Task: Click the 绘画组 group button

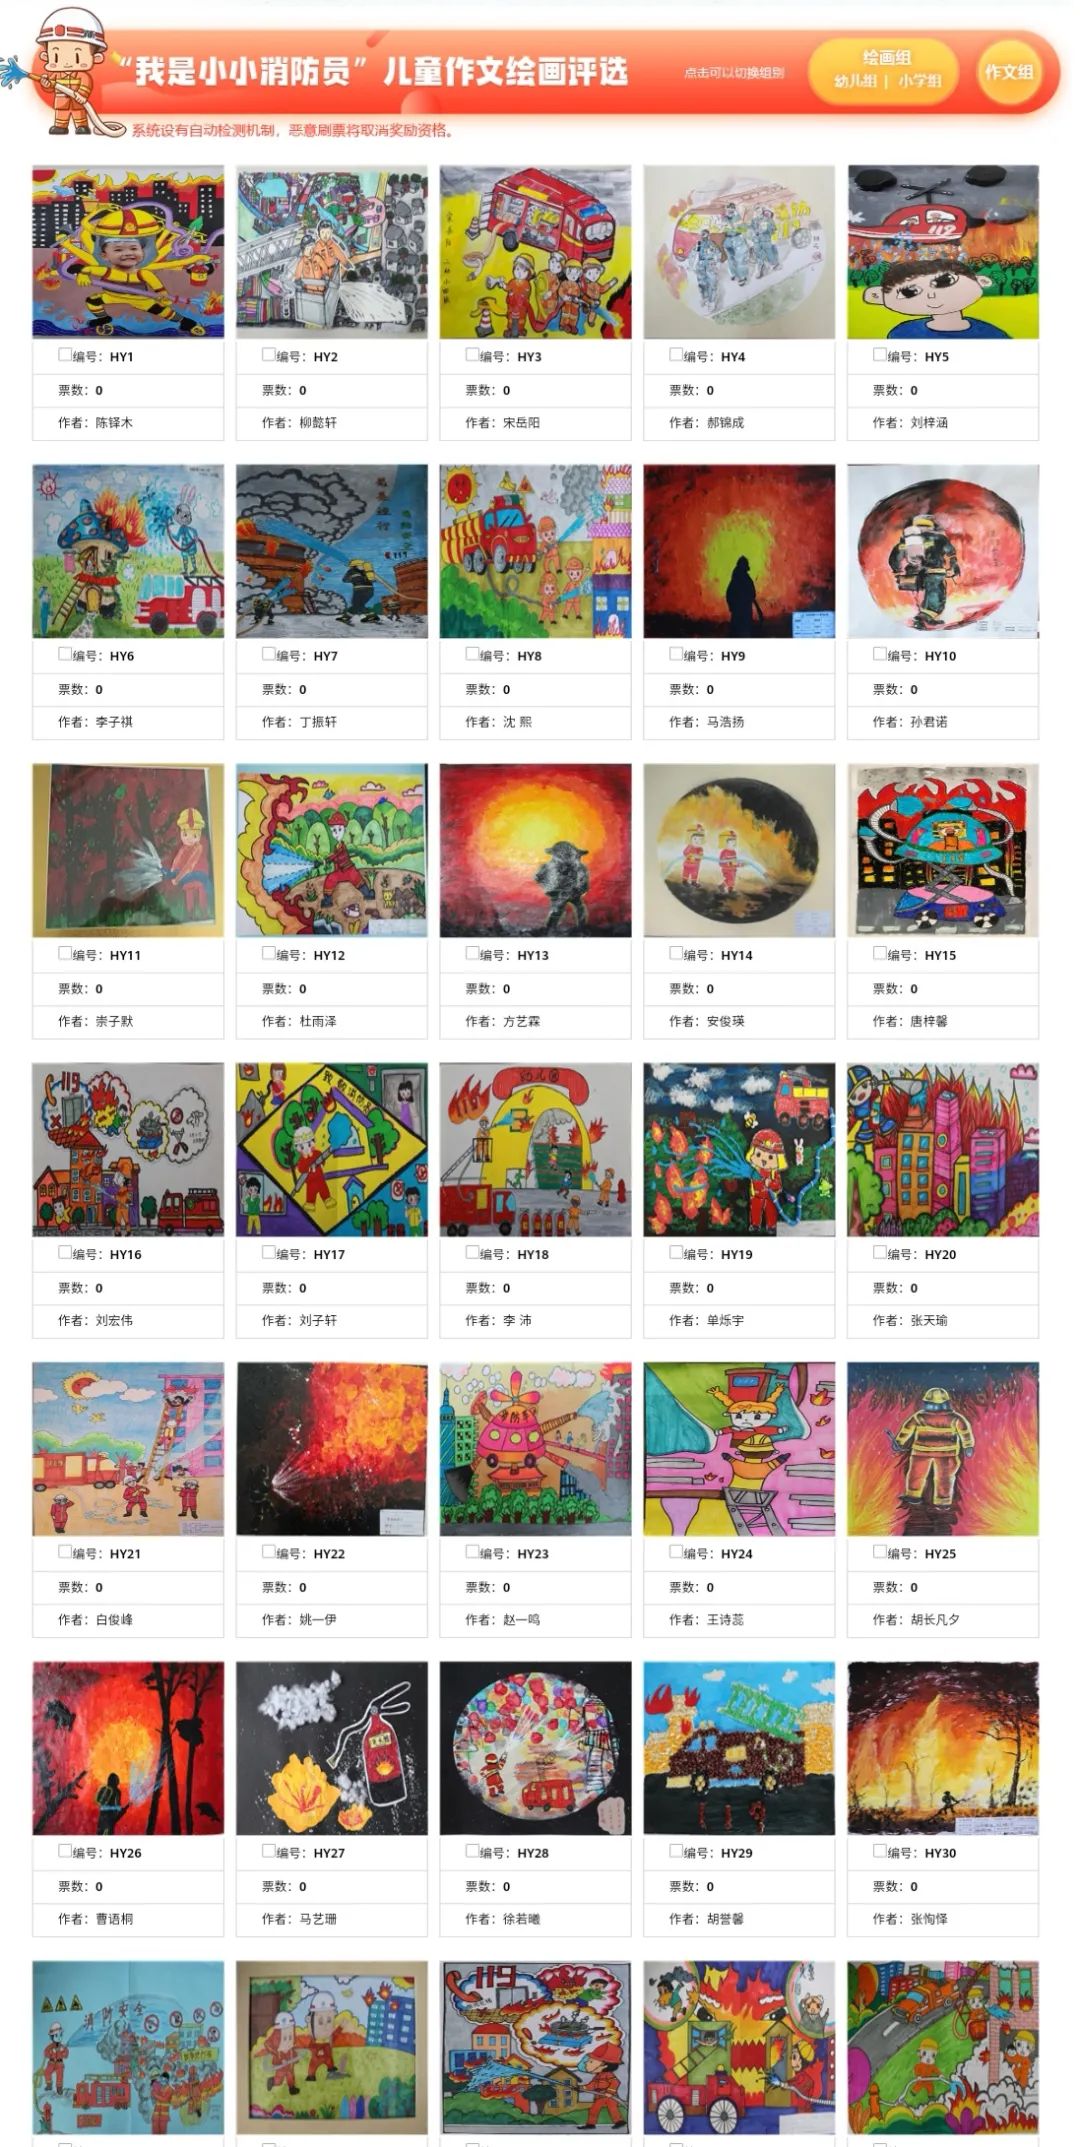Action: (x=887, y=57)
